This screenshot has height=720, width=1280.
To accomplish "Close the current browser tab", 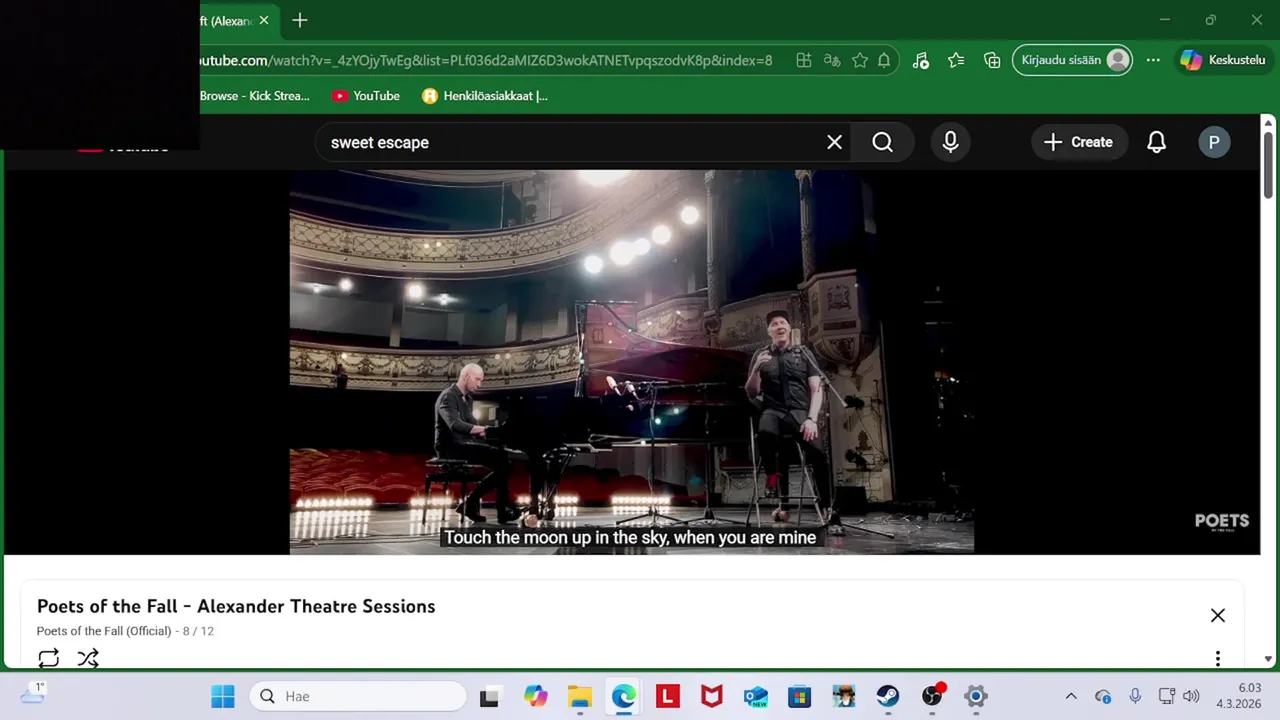I will (x=264, y=20).
